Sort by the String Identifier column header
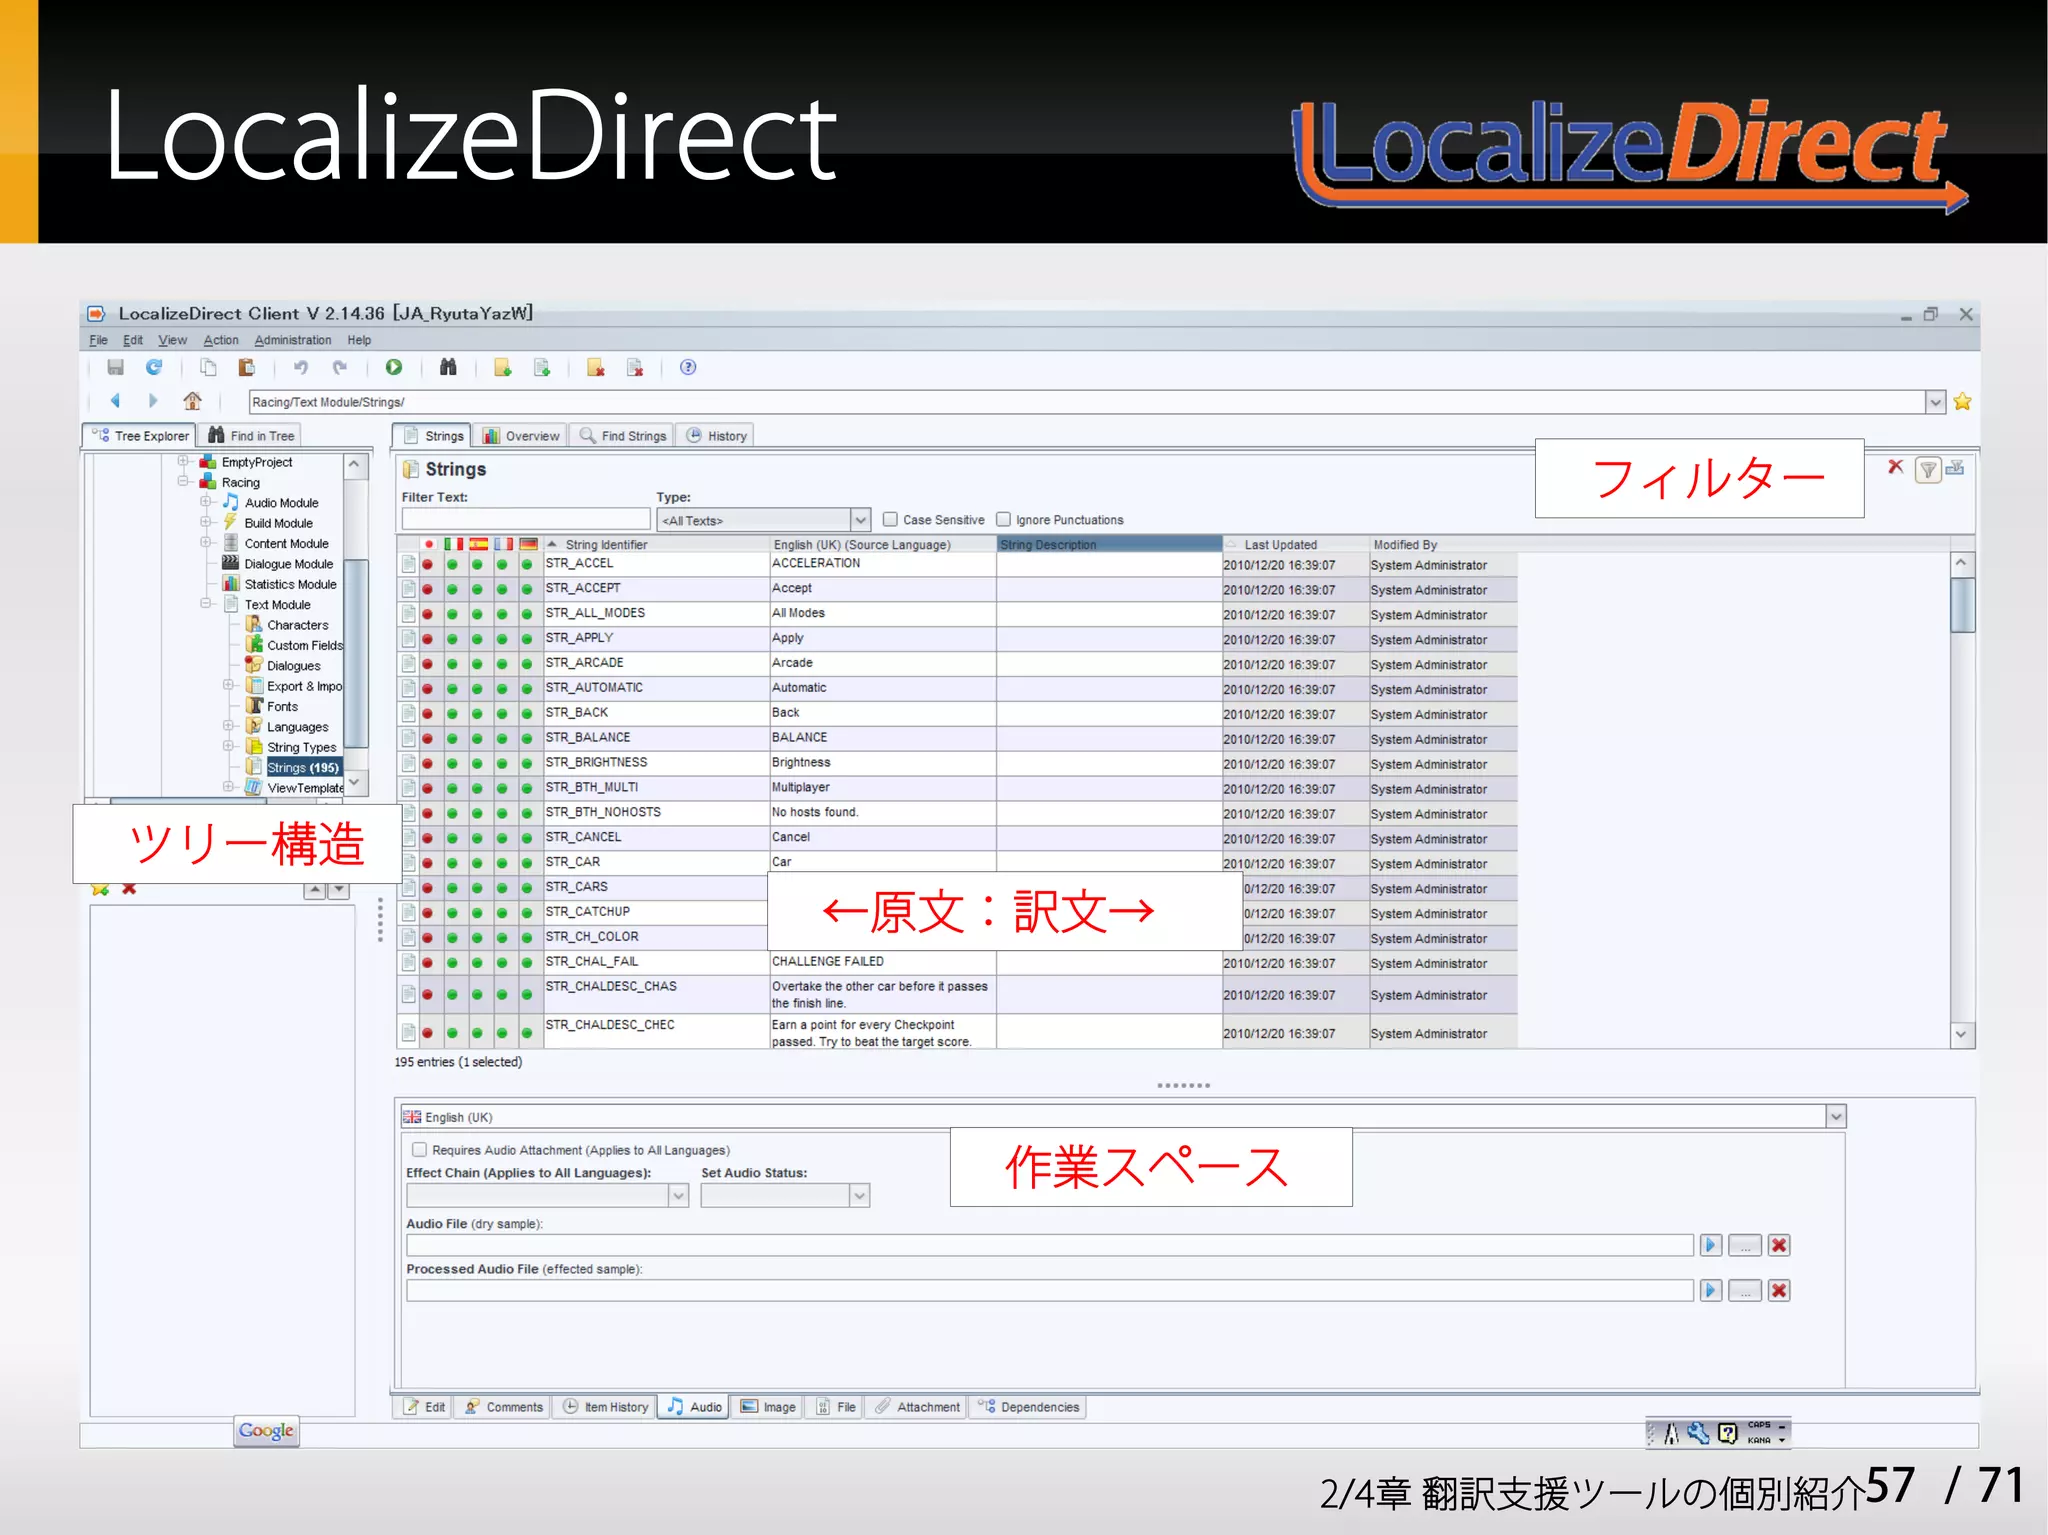 (x=657, y=545)
